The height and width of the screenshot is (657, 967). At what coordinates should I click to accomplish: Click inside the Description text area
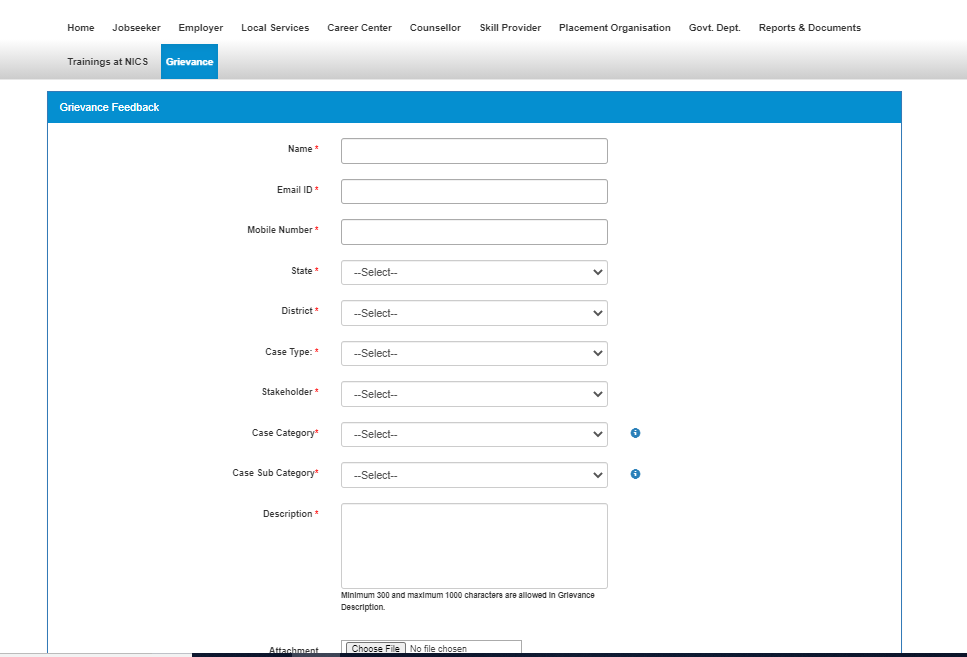[474, 545]
